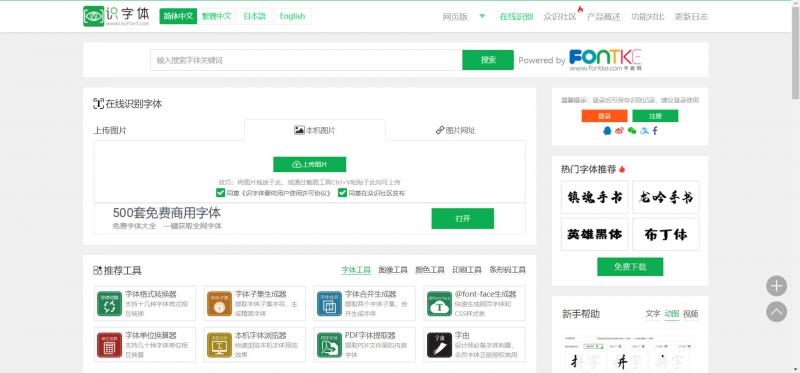Click the back-to-top chevron button
800x373 pixels.
pos(776,311)
